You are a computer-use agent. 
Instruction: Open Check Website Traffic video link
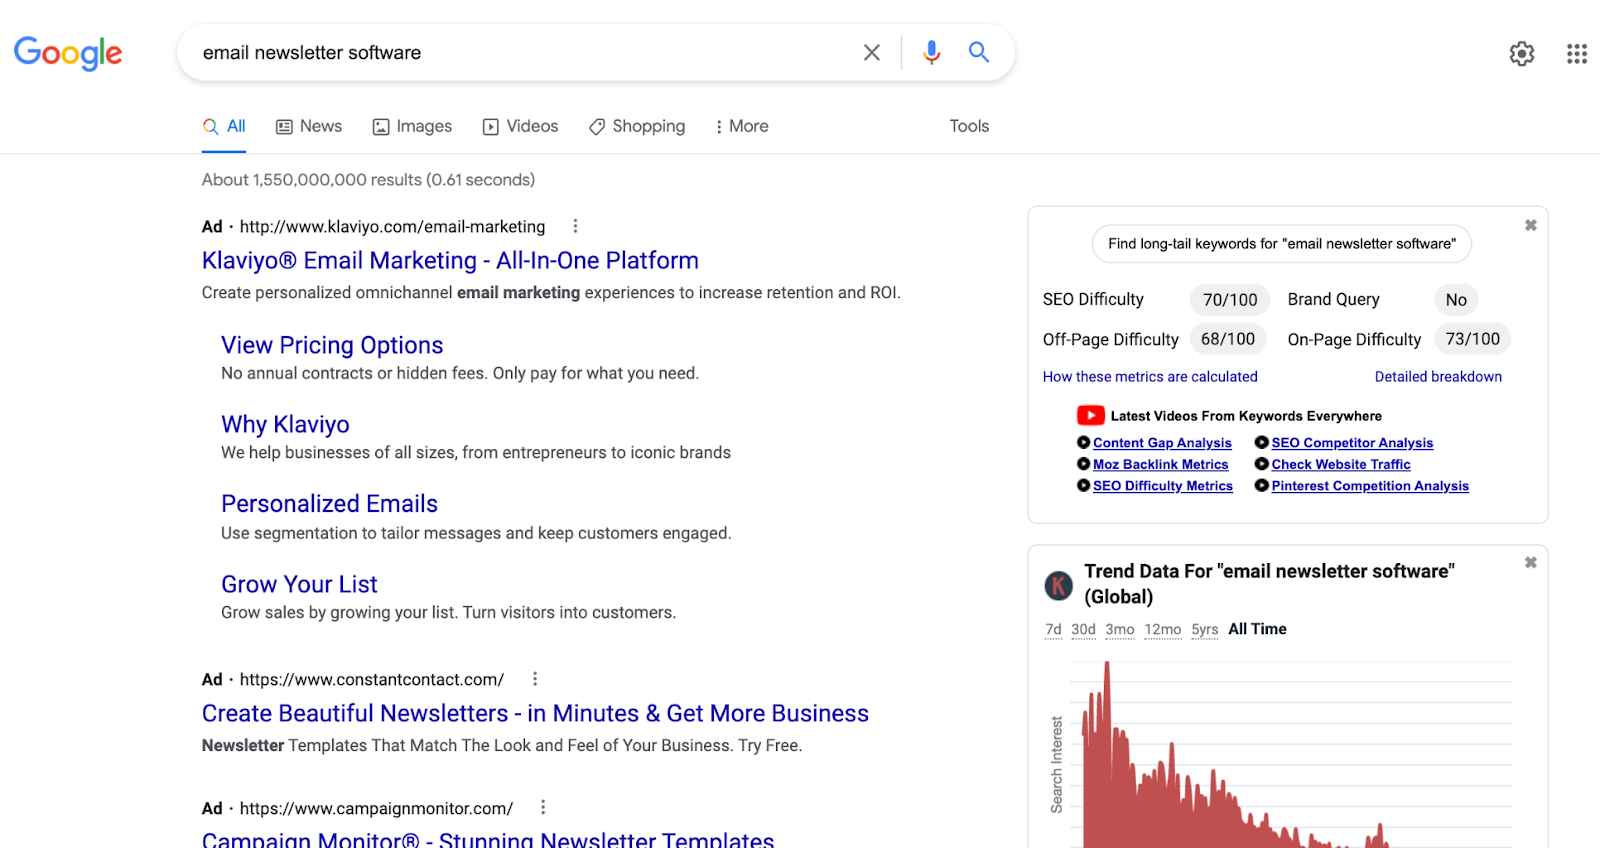1341,464
